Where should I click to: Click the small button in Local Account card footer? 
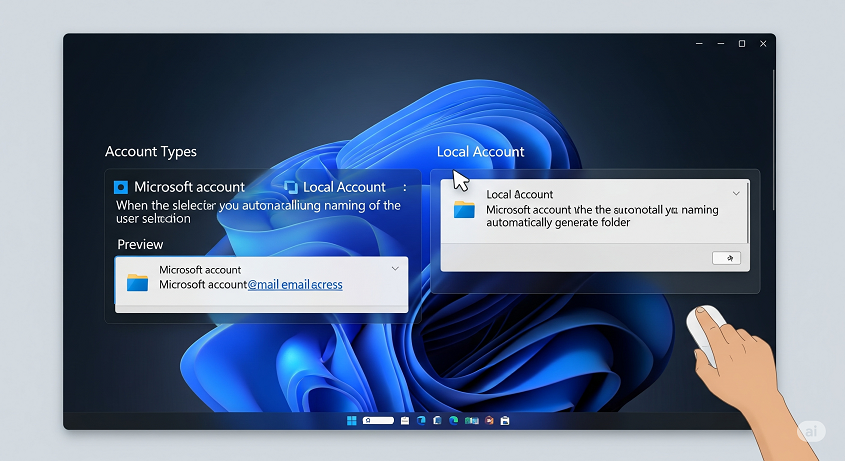click(x=726, y=258)
